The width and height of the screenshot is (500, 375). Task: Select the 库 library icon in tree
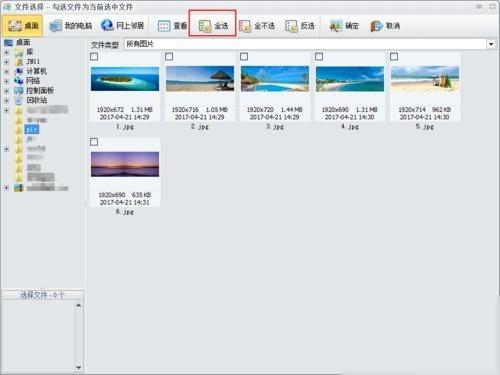[x=19, y=52]
